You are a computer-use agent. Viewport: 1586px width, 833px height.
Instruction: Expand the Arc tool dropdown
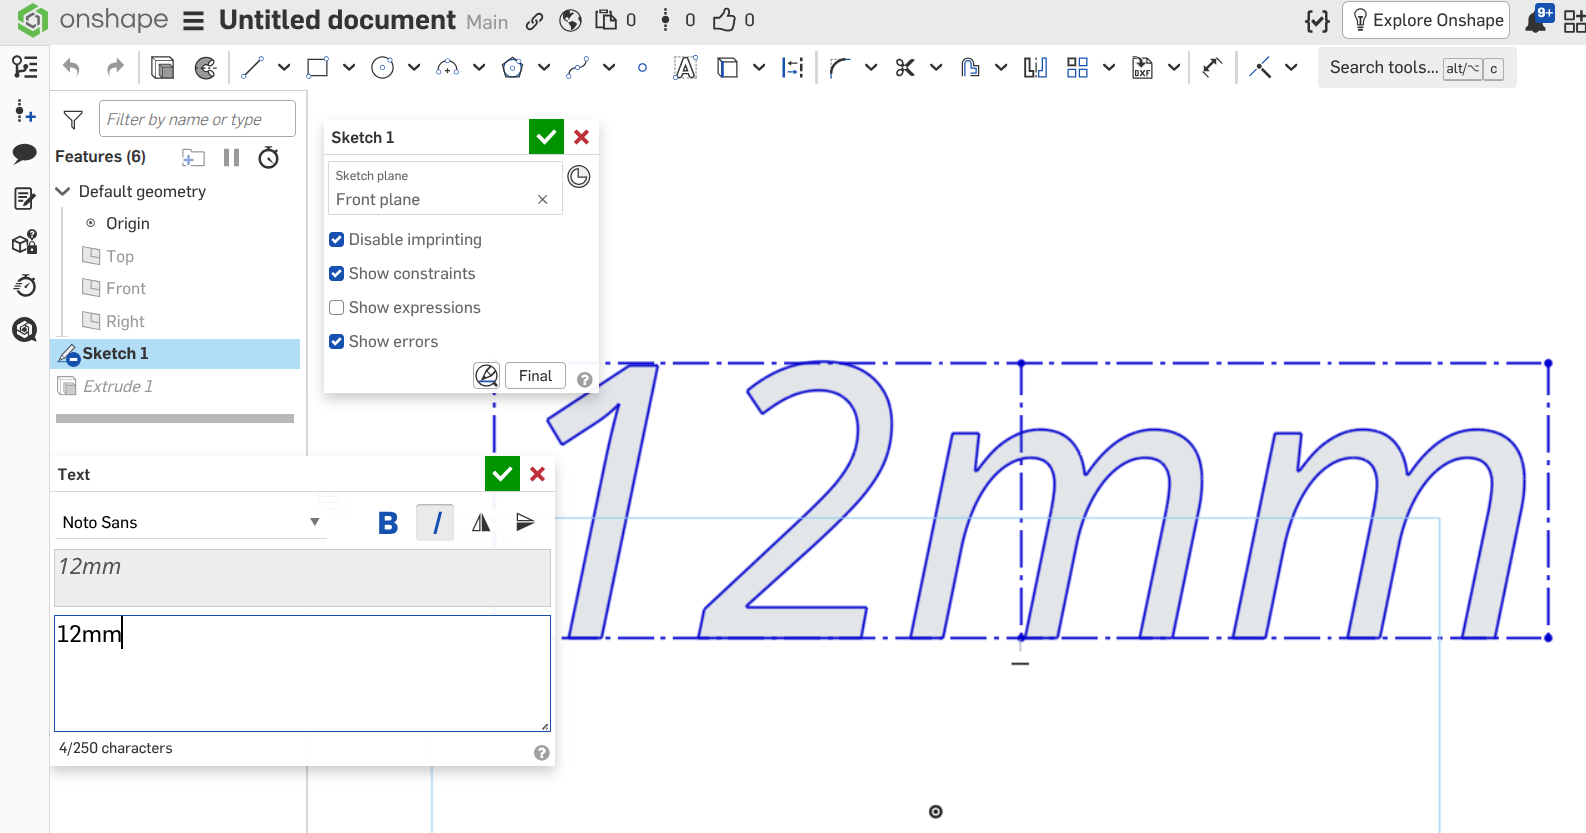coord(479,67)
